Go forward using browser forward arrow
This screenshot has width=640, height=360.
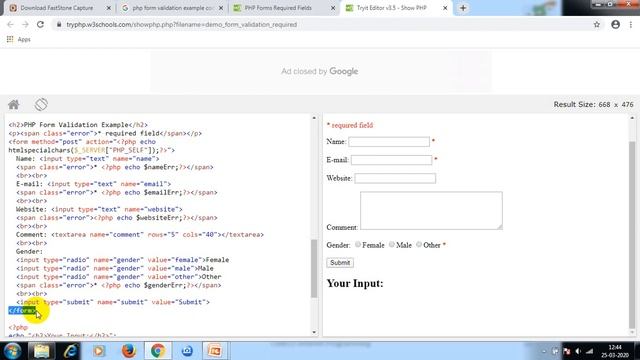[x=25, y=24]
